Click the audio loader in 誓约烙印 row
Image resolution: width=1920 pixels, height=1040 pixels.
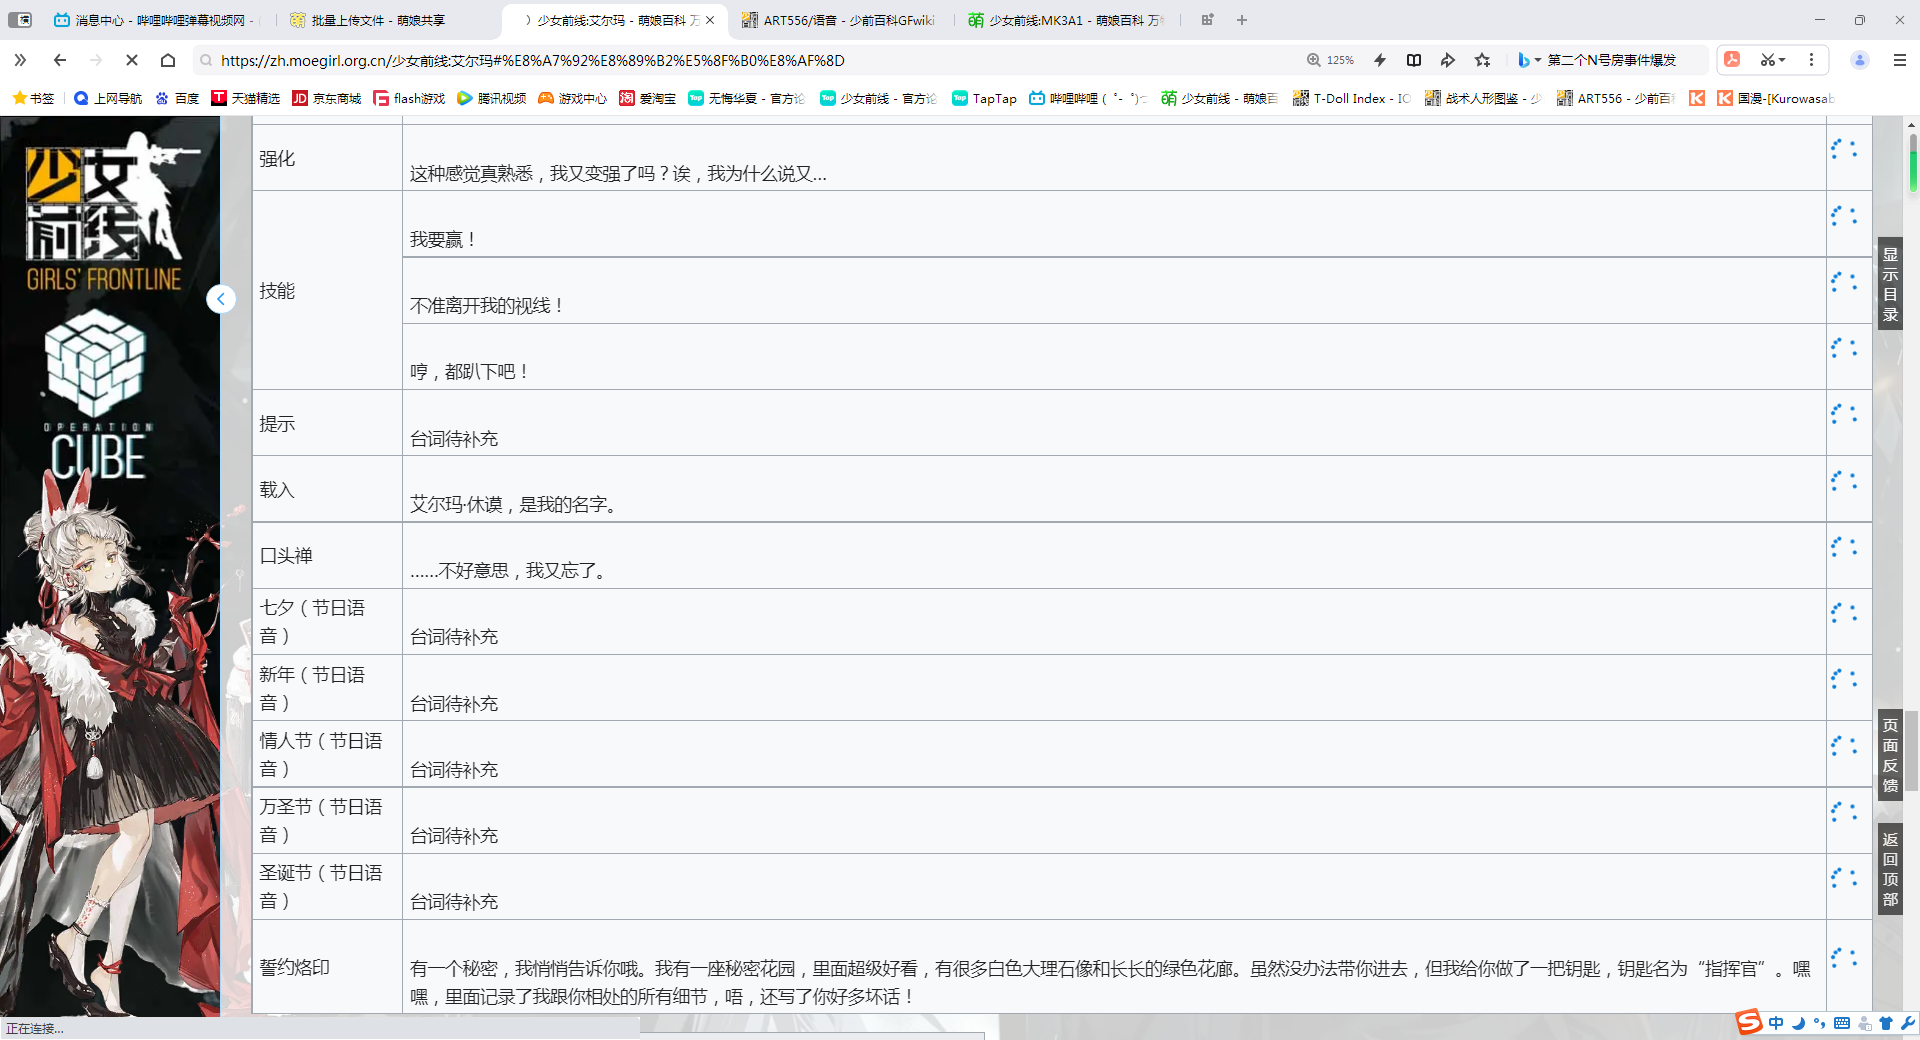[x=1844, y=958]
